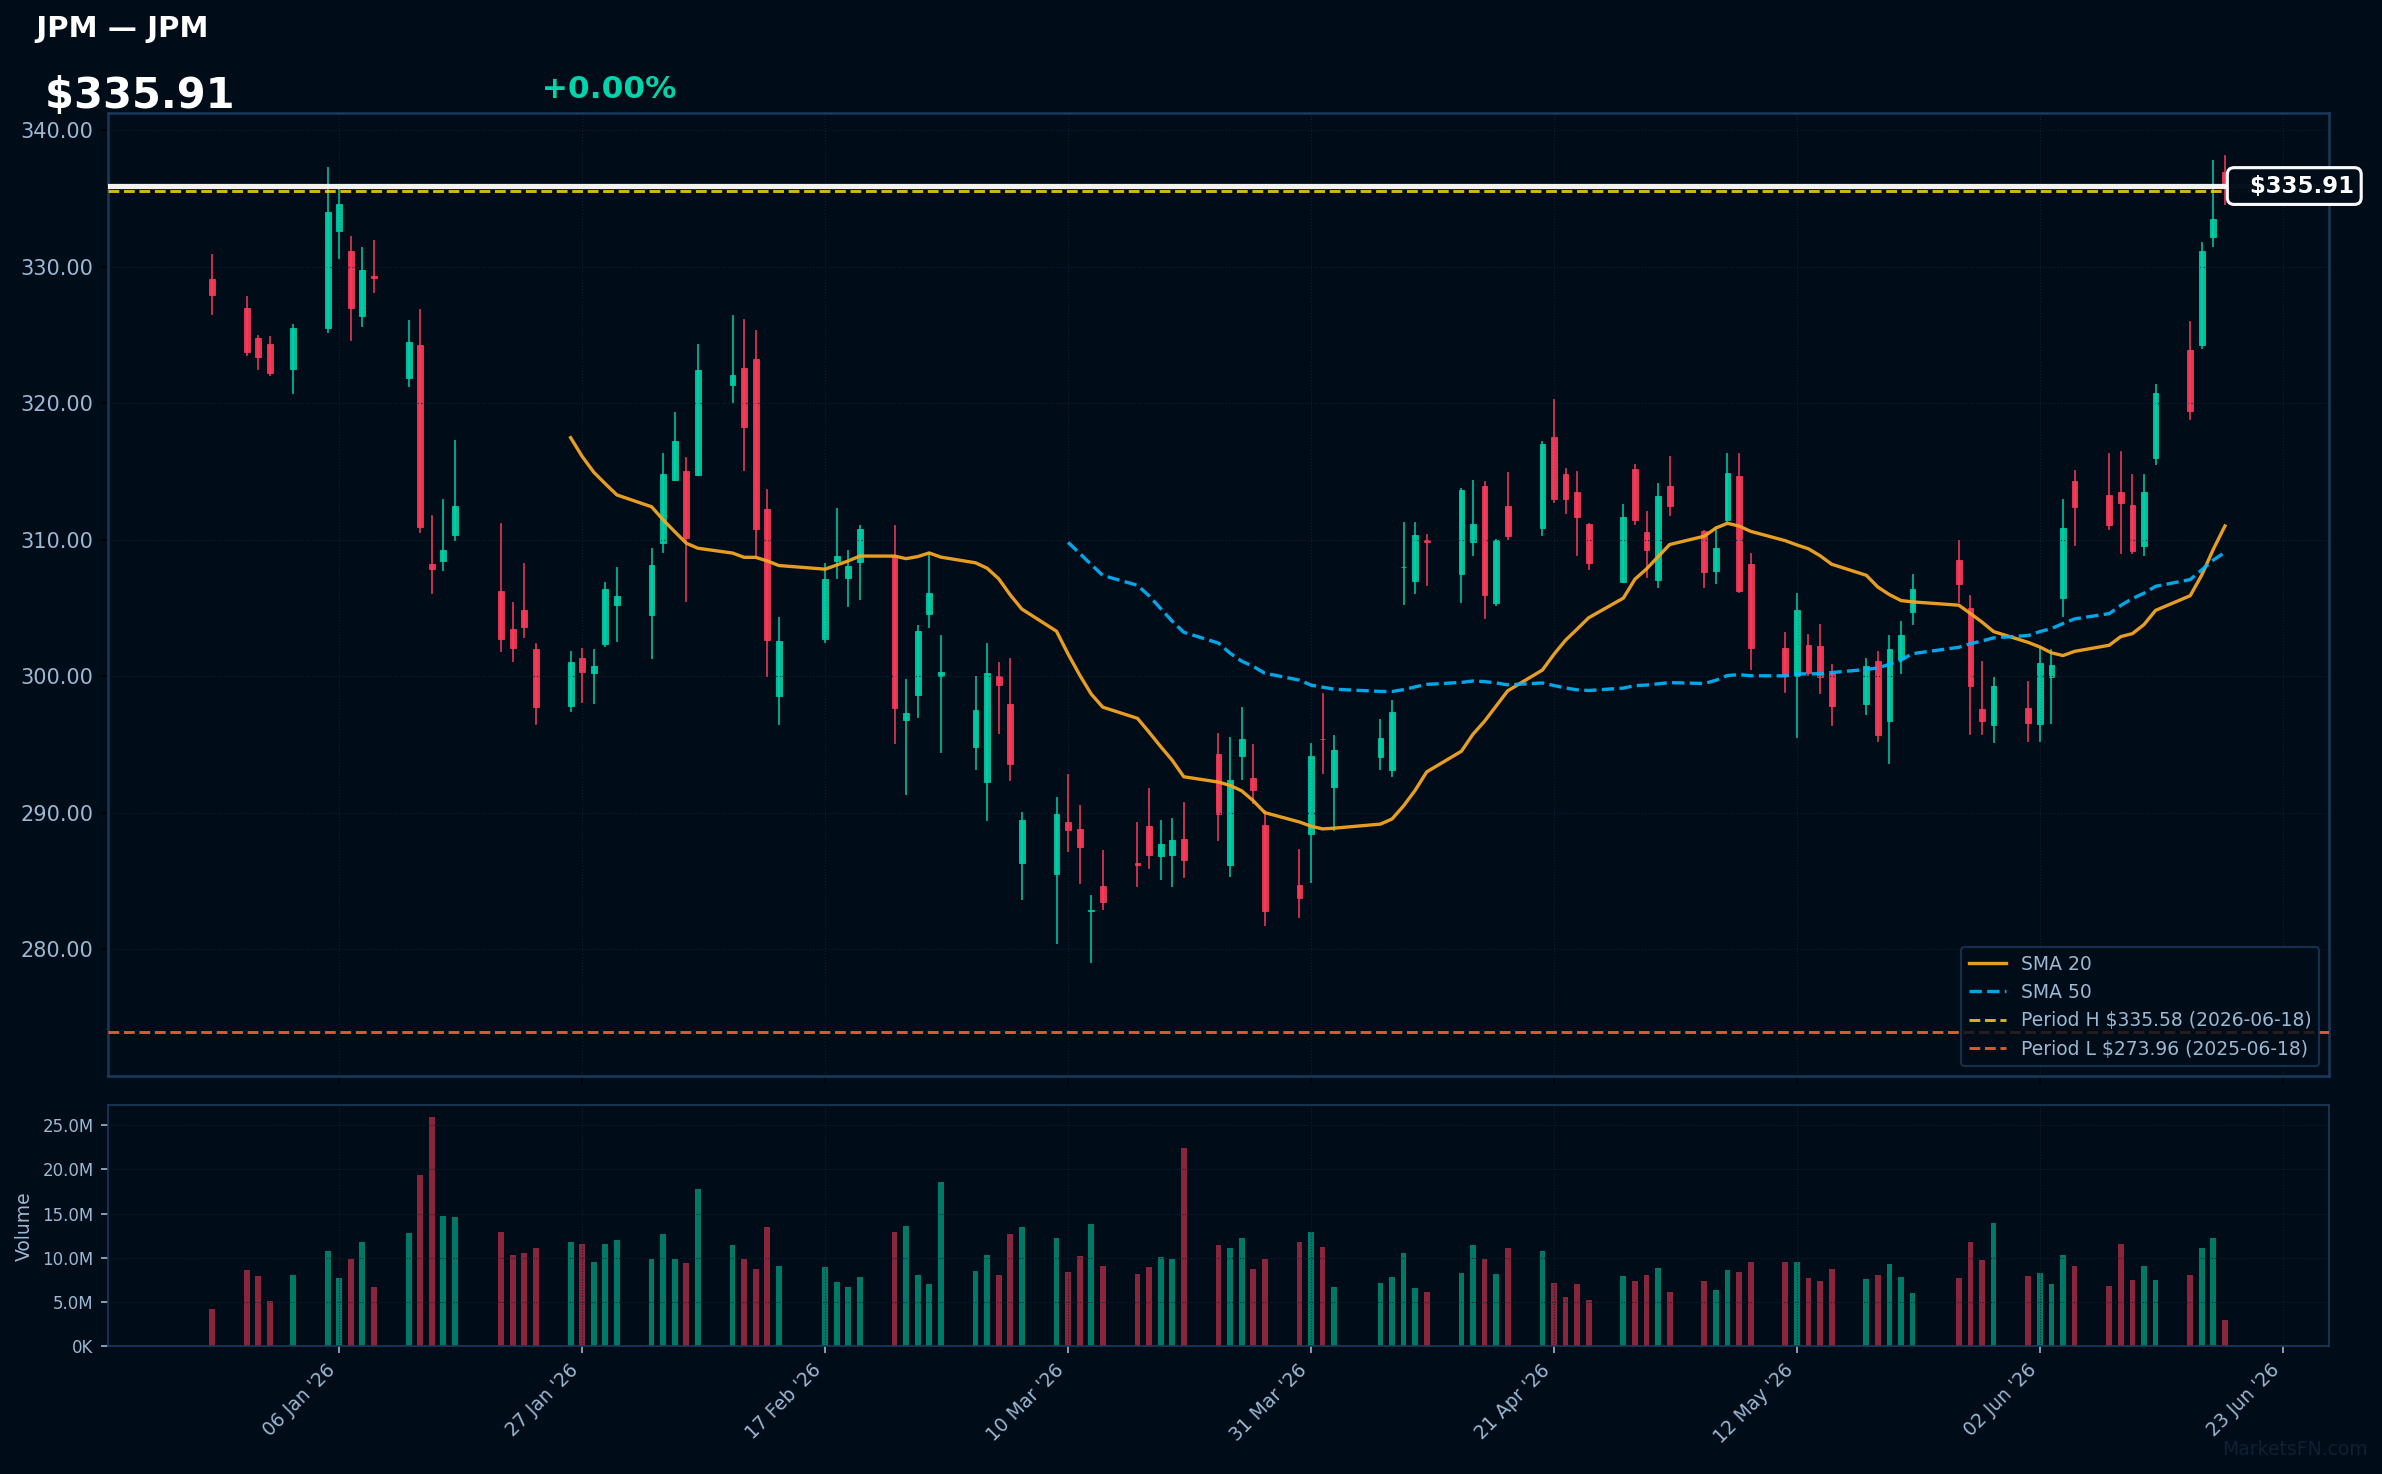This screenshot has height=1474, width=2382.
Task: Click the 25.0M volume axis label
Action: [68, 1126]
